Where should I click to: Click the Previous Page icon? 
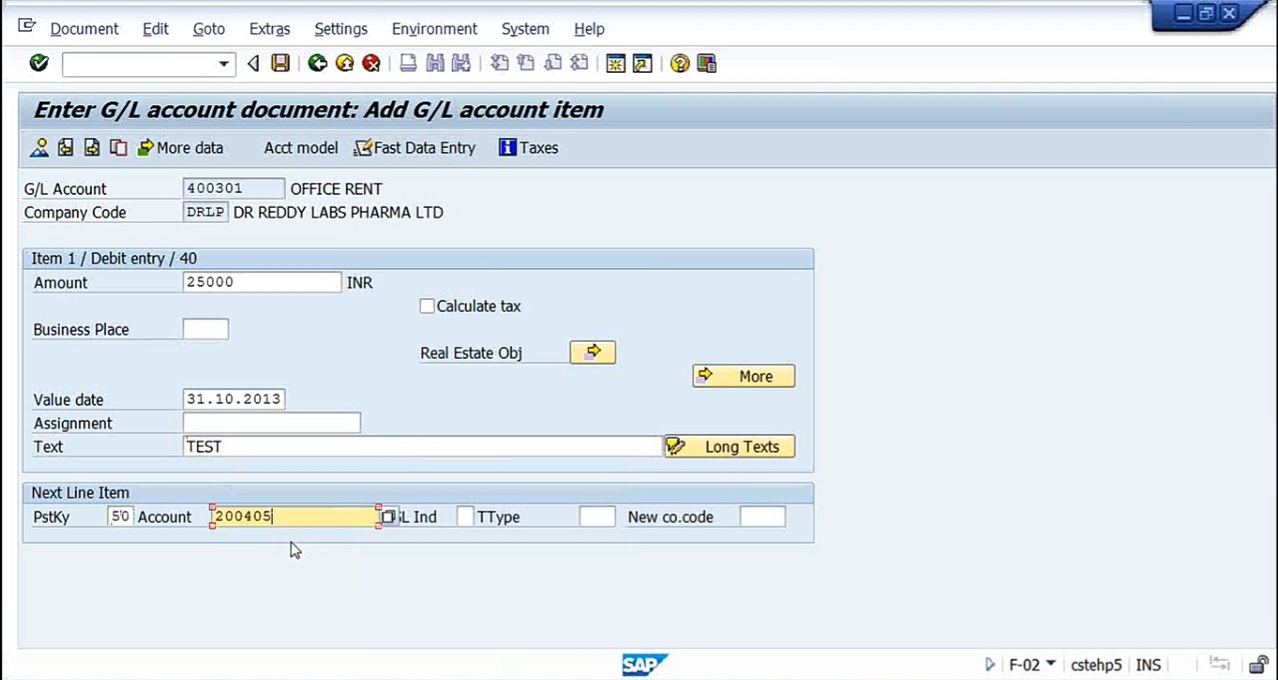click(525, 63)
